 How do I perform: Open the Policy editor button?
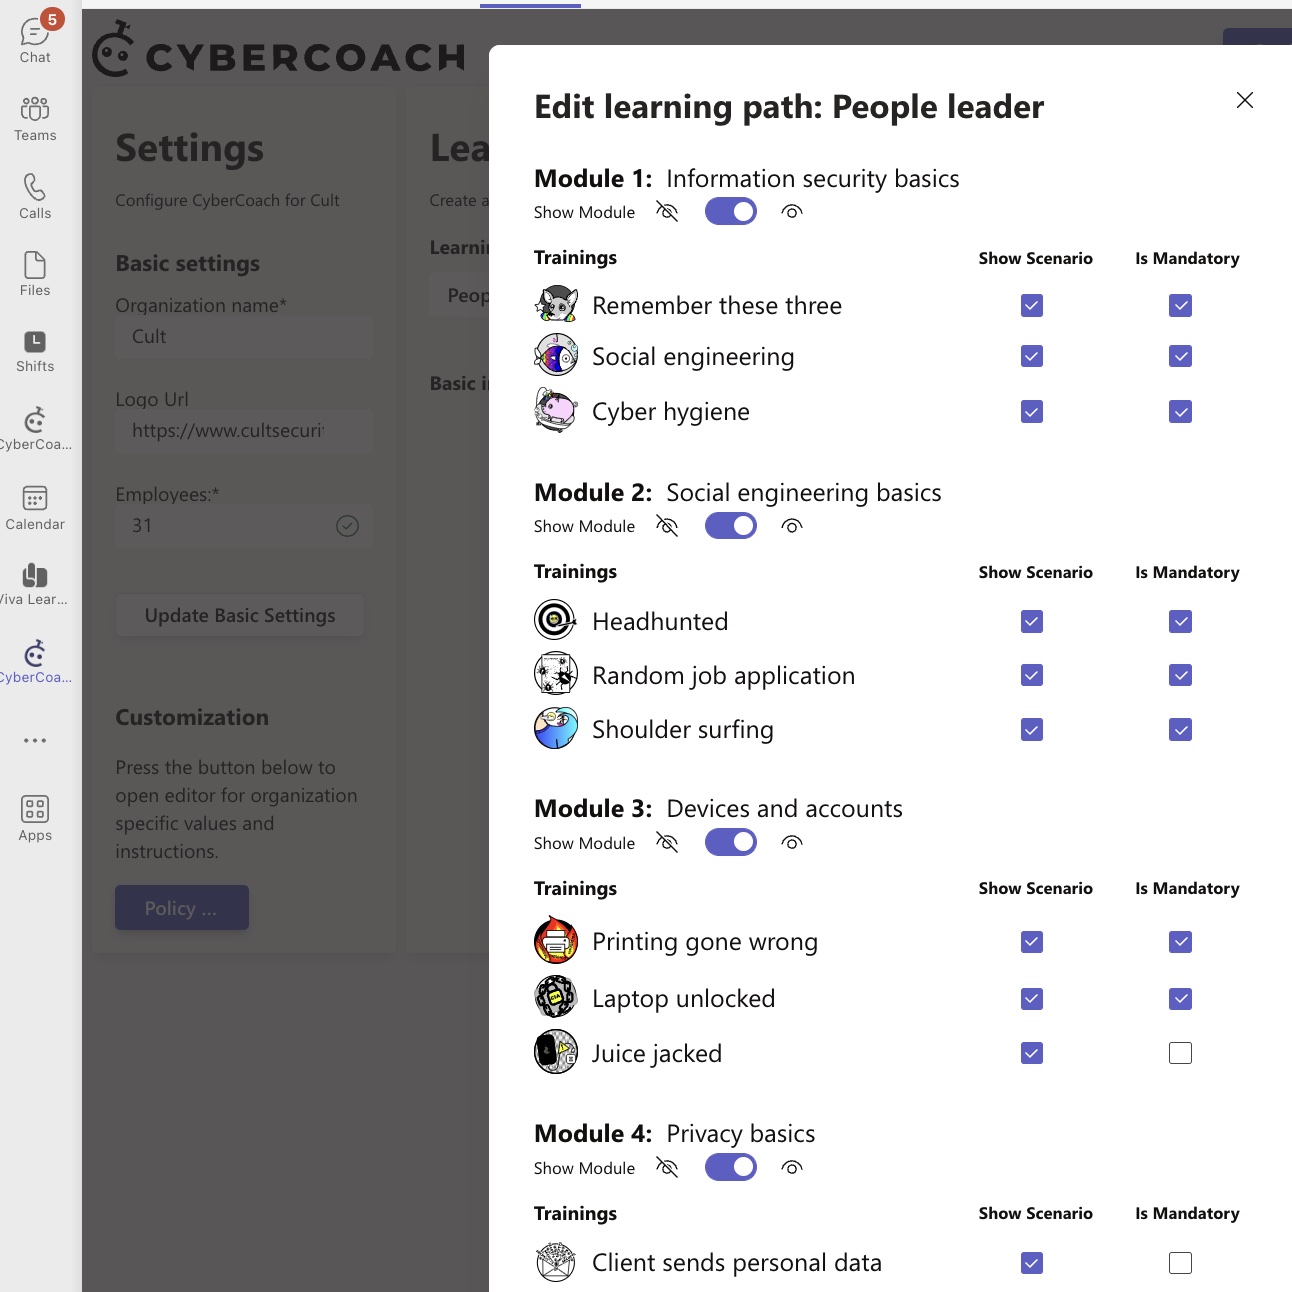[x=181, y=907]
